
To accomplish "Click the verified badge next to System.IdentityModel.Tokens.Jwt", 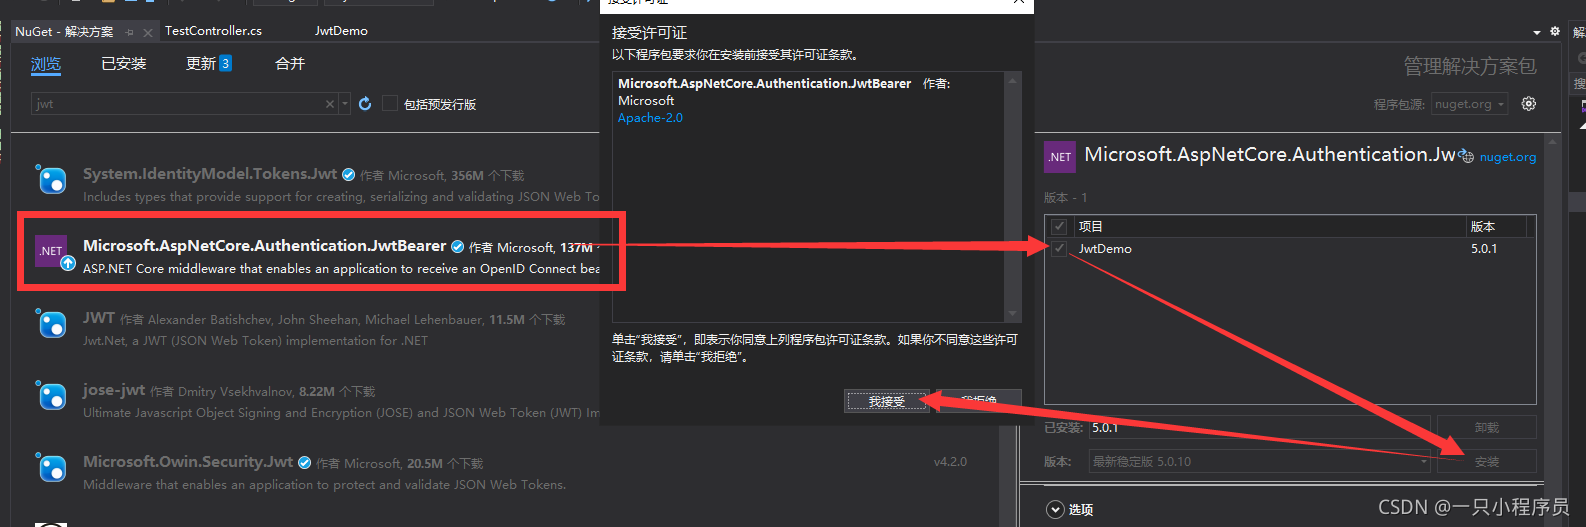I will (349, 175).
